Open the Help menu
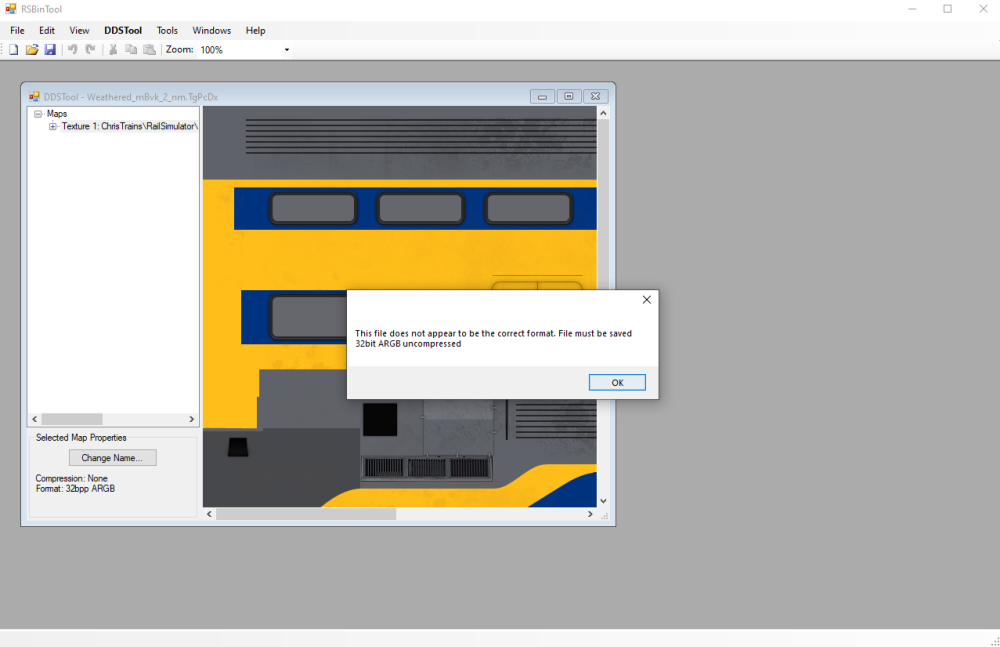Image resolution: width=1000 pixels, height=647 pixels. point(256,31)
